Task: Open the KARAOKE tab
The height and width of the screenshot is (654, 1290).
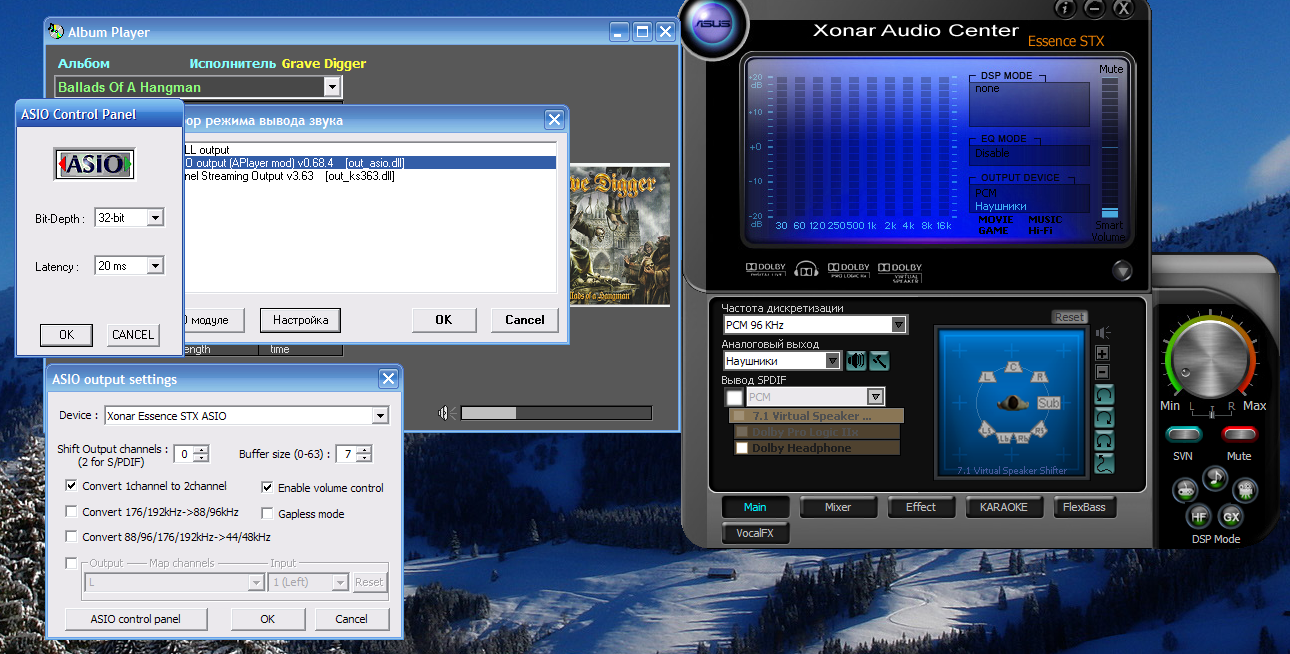Action: [x=1004, y=507]
